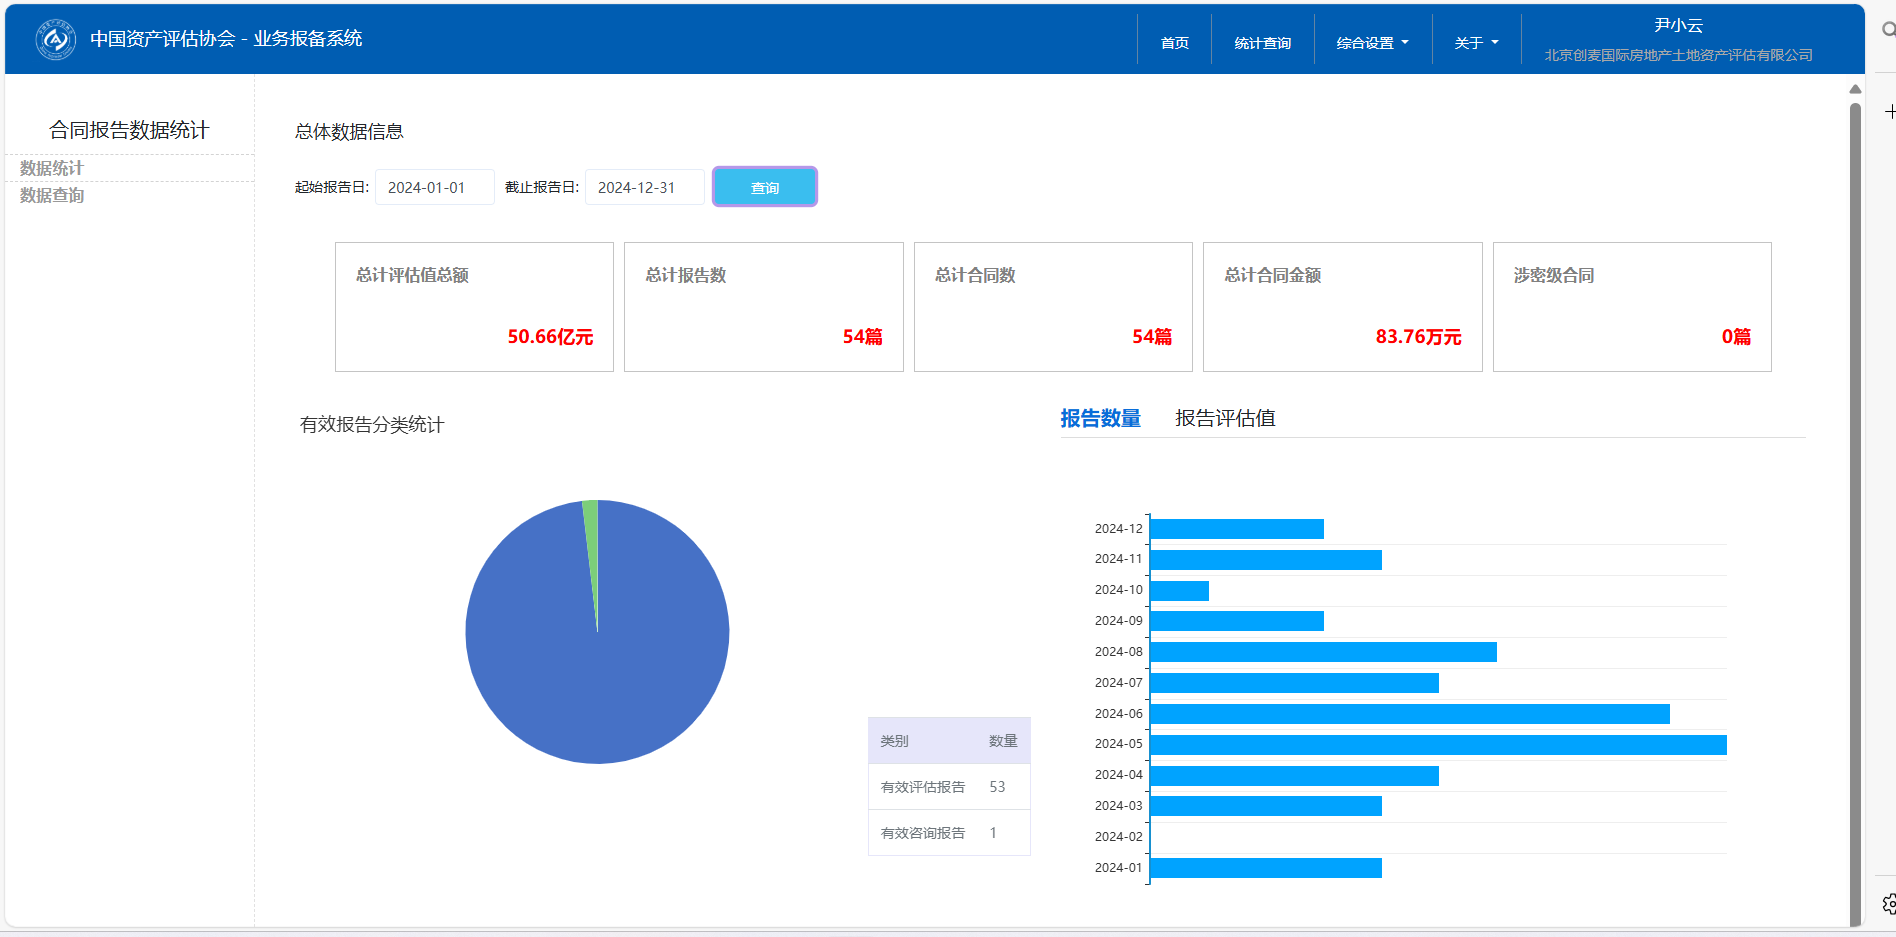The width and height of the screenshot is (1896, 937).
Task: Click the scrollbar up arrow
Action: [1855, 89]
